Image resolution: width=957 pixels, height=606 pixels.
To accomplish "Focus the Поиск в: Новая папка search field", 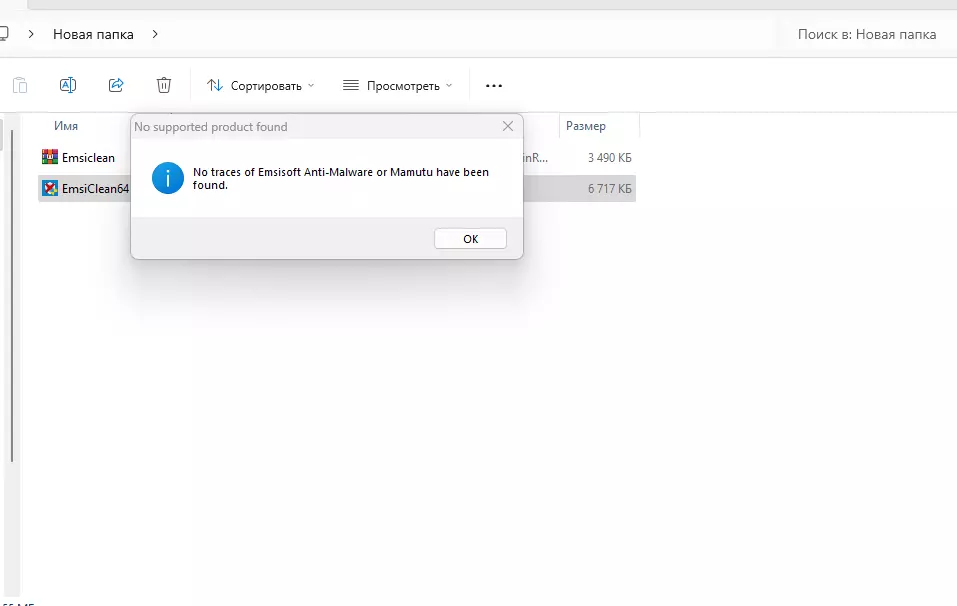I will (867, 35).
